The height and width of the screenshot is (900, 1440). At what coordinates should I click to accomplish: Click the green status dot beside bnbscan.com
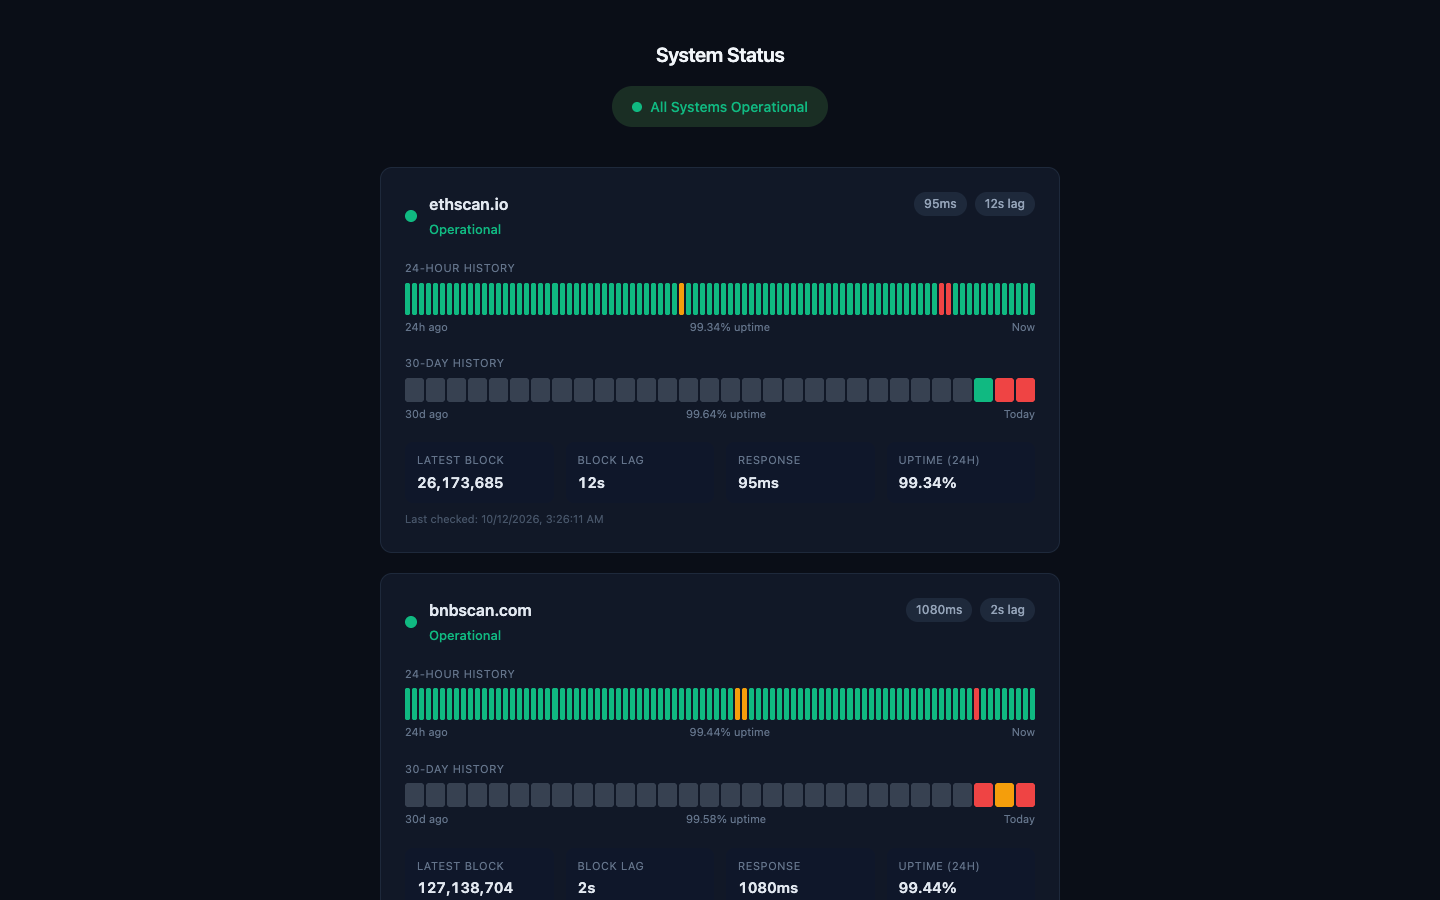tap(411, 622)
